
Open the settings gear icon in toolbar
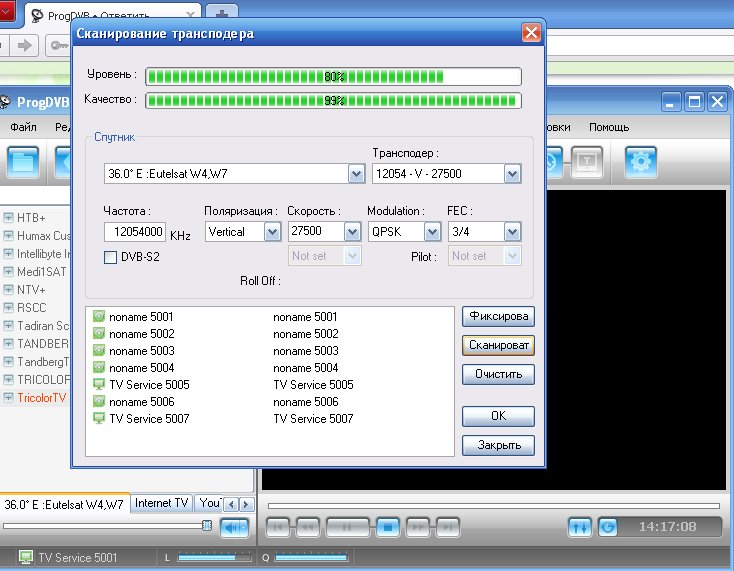[x=640, y=161]
